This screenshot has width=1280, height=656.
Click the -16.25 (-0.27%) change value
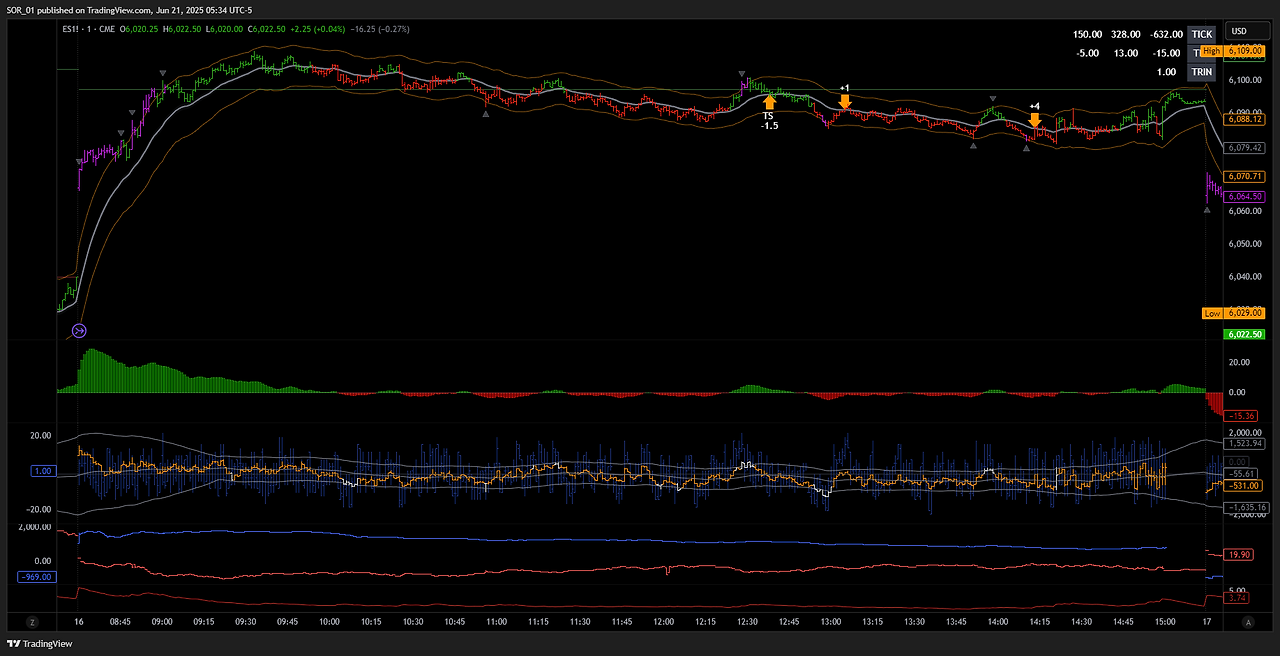pos(379,30)
